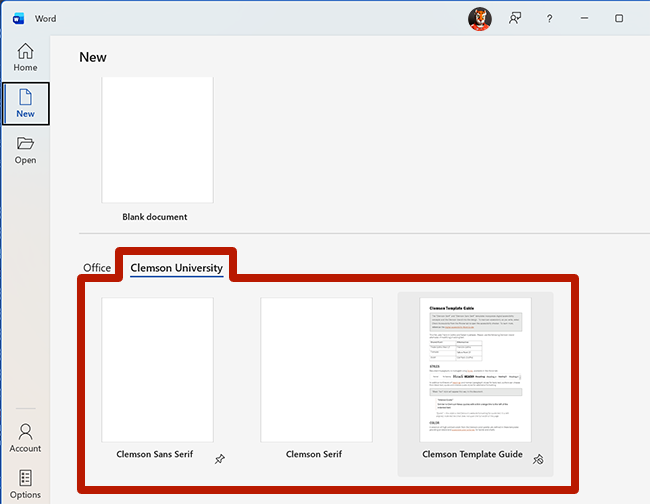The image size is (650, 504).
Task: Click the Clemson Serif label
Action: (314, 454)
